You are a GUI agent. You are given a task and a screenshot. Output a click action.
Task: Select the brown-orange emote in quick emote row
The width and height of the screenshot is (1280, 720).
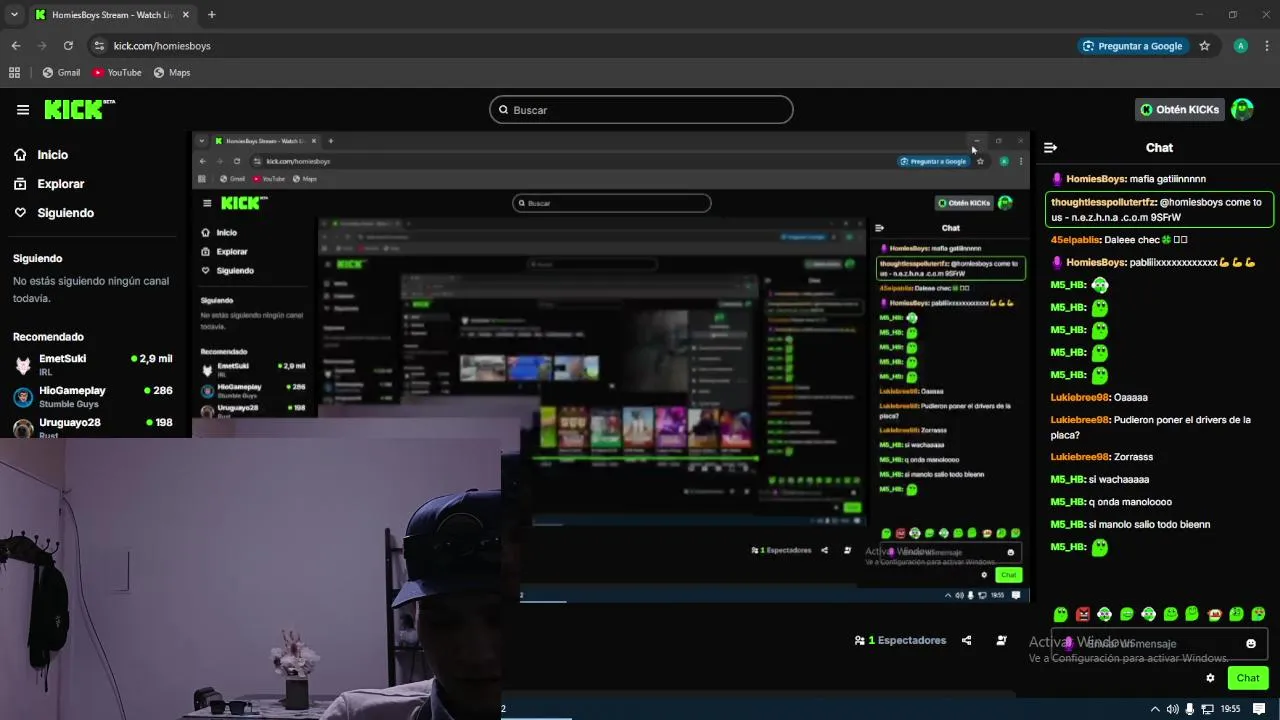pos(1214,614)
